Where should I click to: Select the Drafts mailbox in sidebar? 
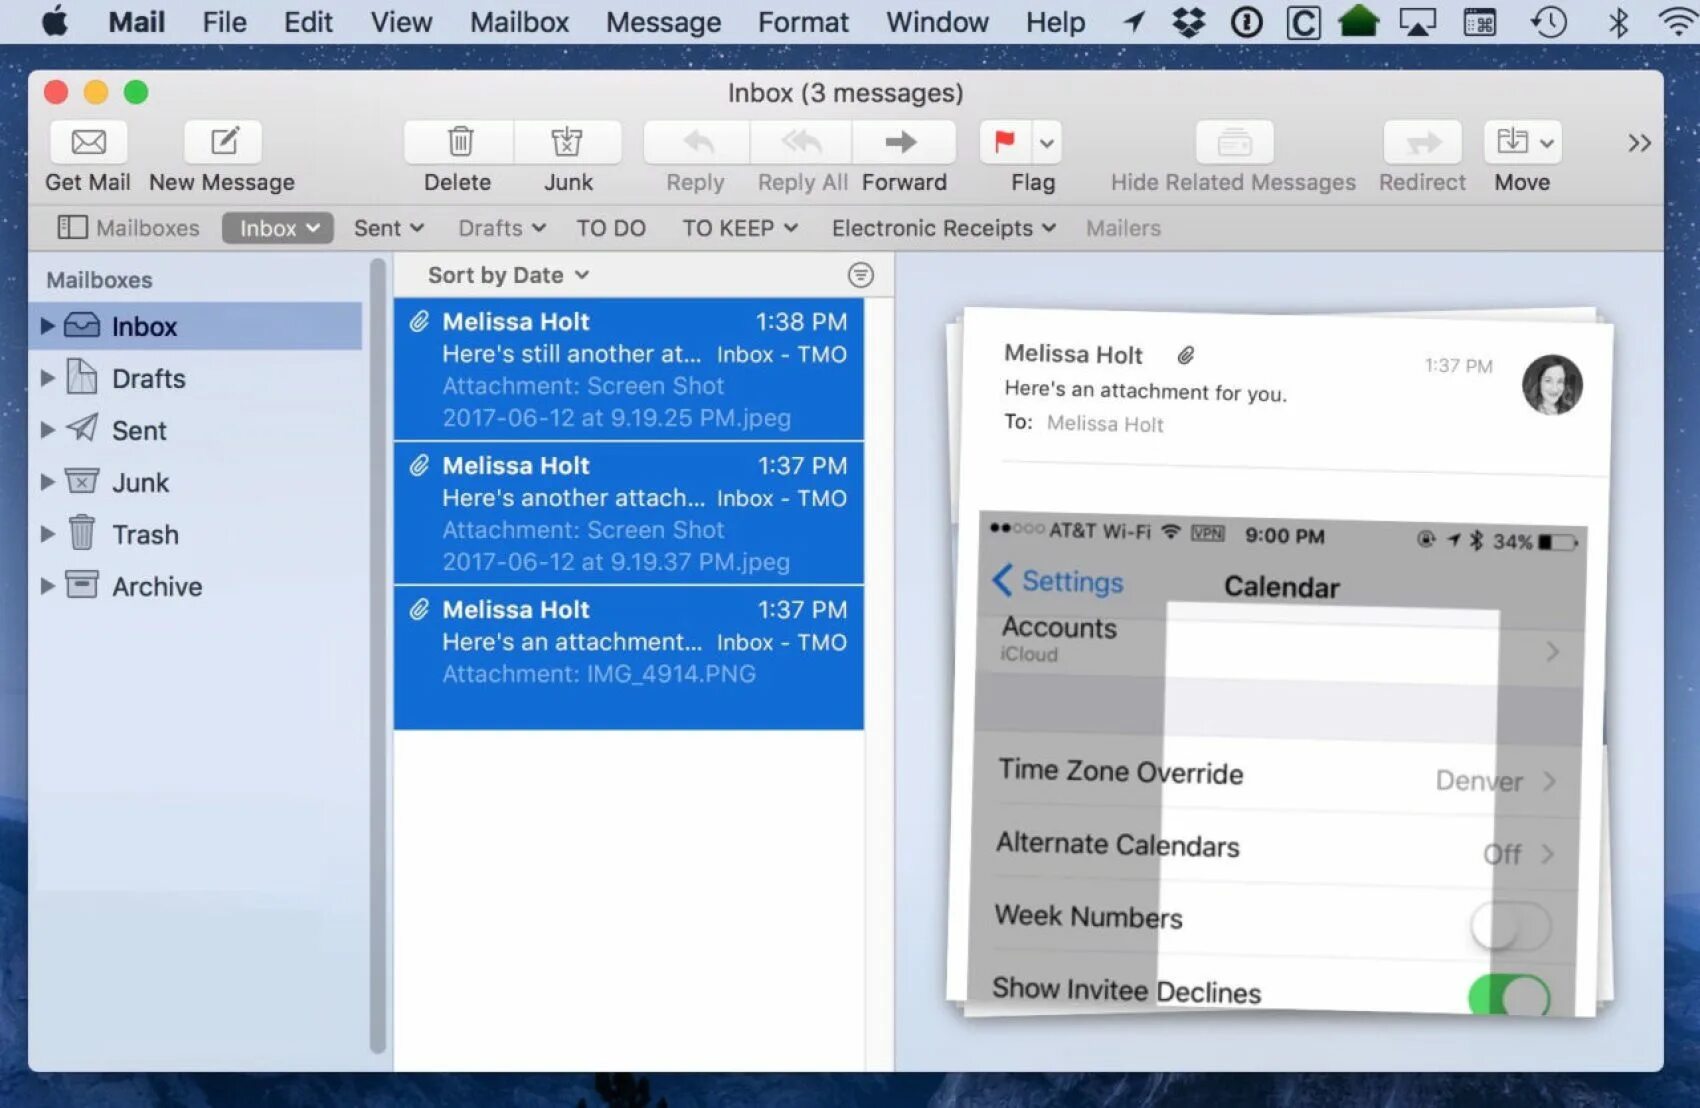(x=196, y=378)
